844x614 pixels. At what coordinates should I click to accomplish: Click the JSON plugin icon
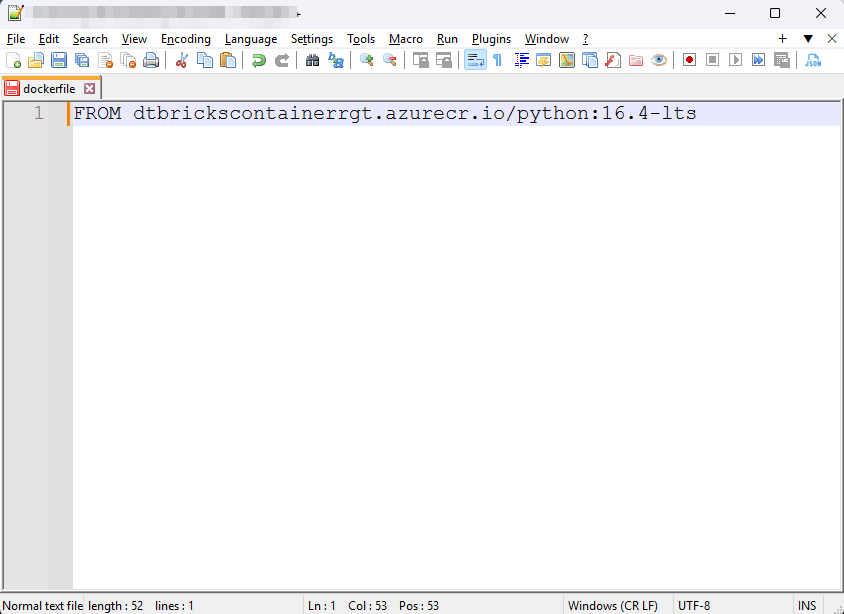click(813, 60)
